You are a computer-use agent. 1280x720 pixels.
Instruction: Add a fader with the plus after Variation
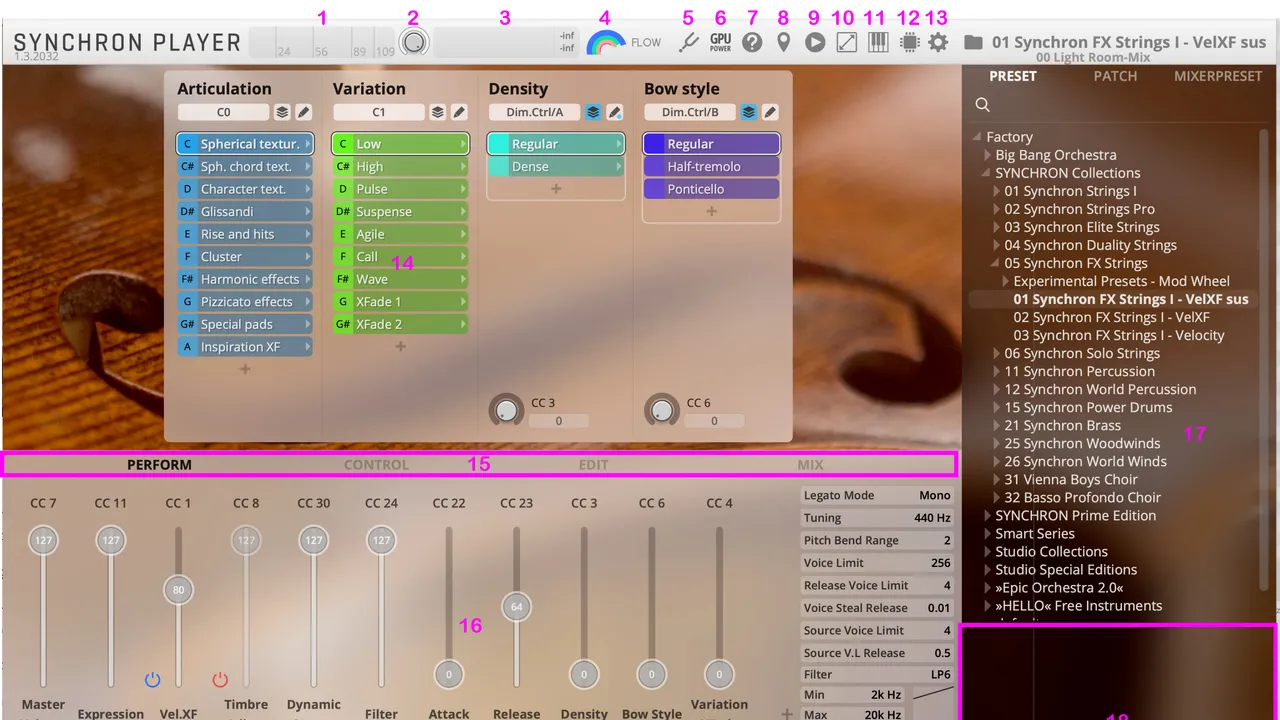pyautogui.click(x=787, y=713)
